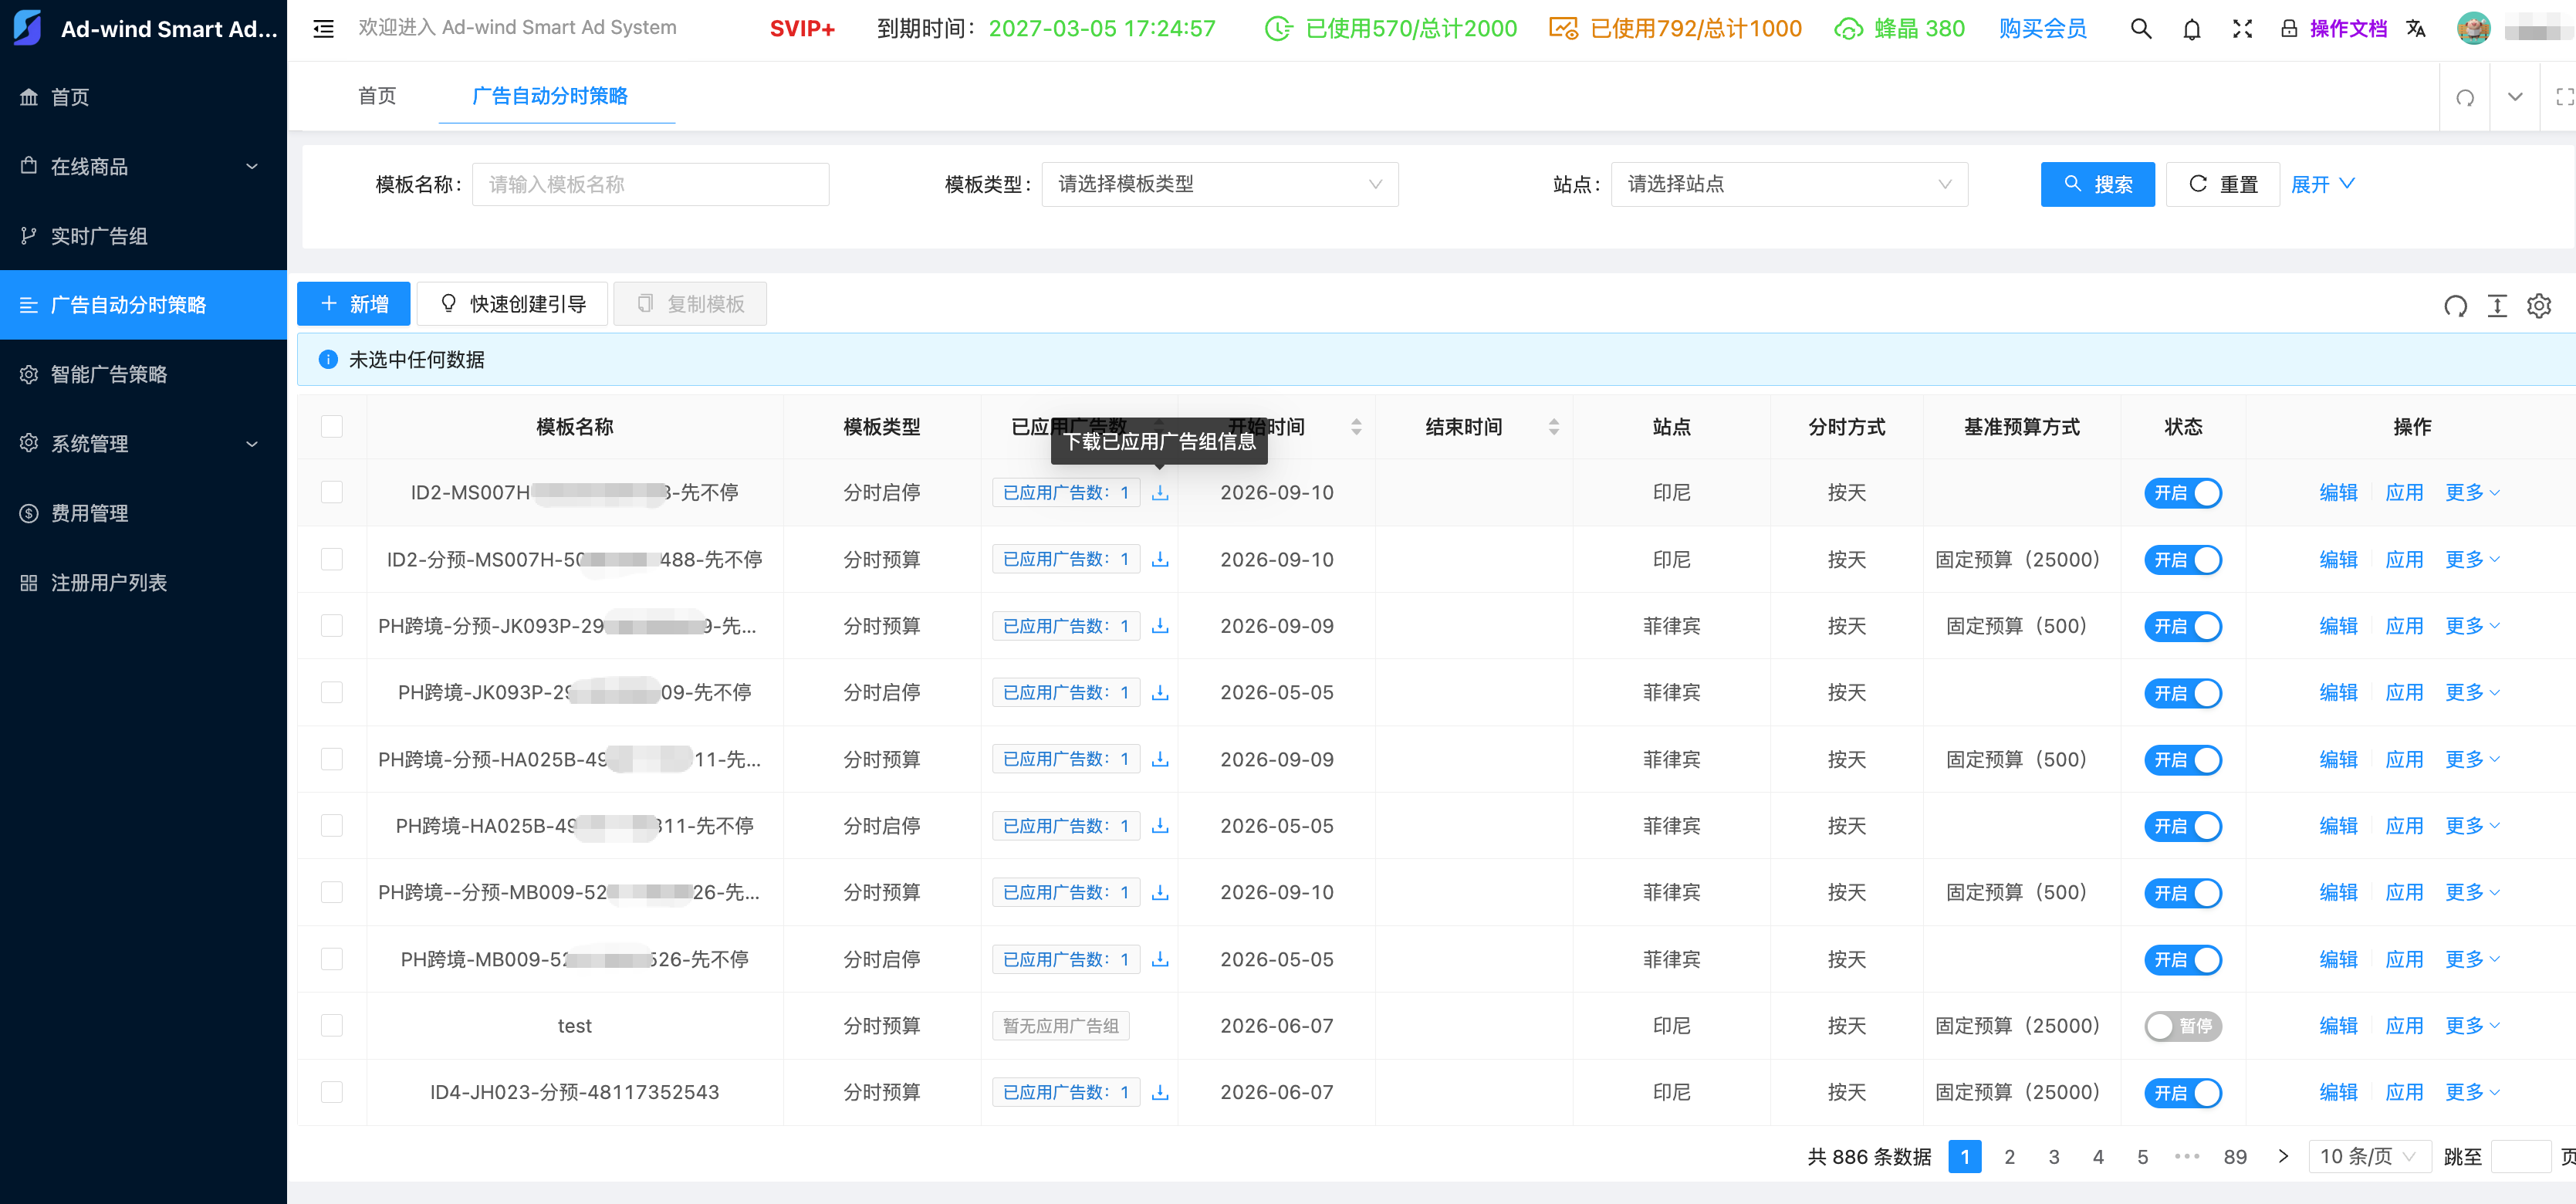Viewport: 2576px width, 1204px height.
Task: Focus the 跳至 page number input
Action: point(2520,1157)
